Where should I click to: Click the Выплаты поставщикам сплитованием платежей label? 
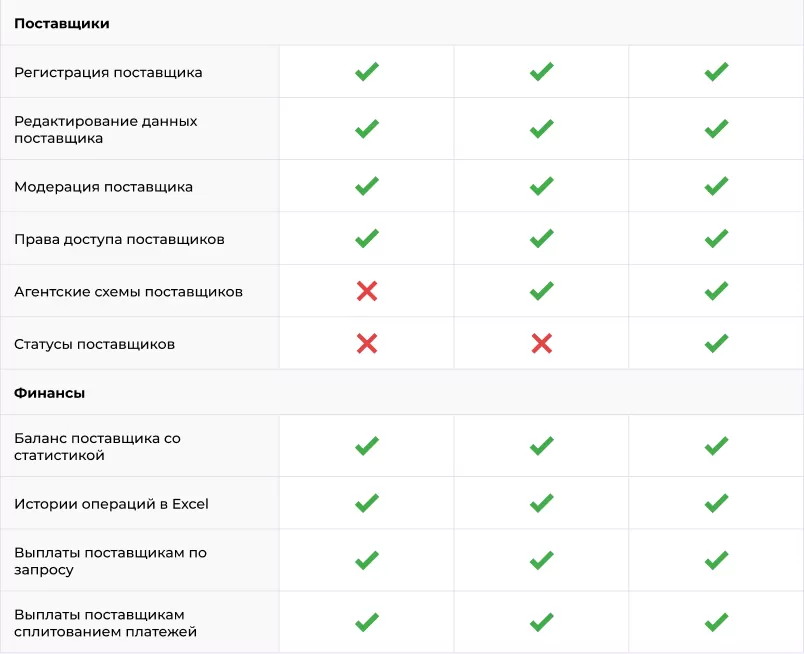click(x=105, y=622)
